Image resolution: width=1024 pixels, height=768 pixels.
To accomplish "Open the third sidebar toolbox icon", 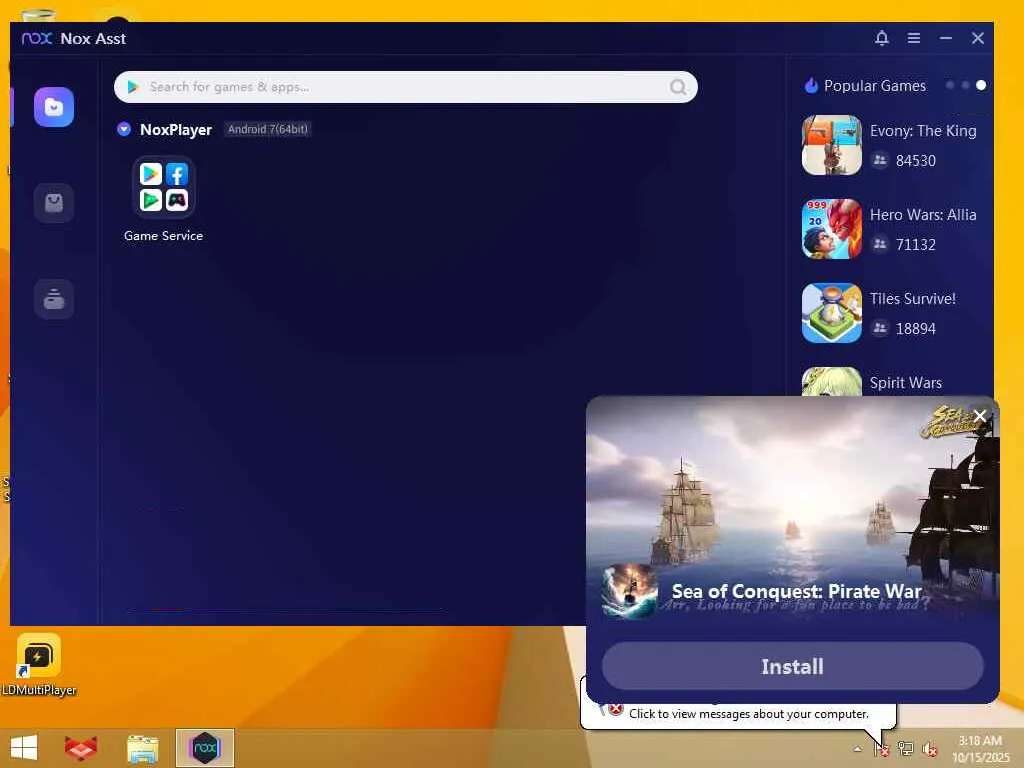I will click(x=54, y=299).
